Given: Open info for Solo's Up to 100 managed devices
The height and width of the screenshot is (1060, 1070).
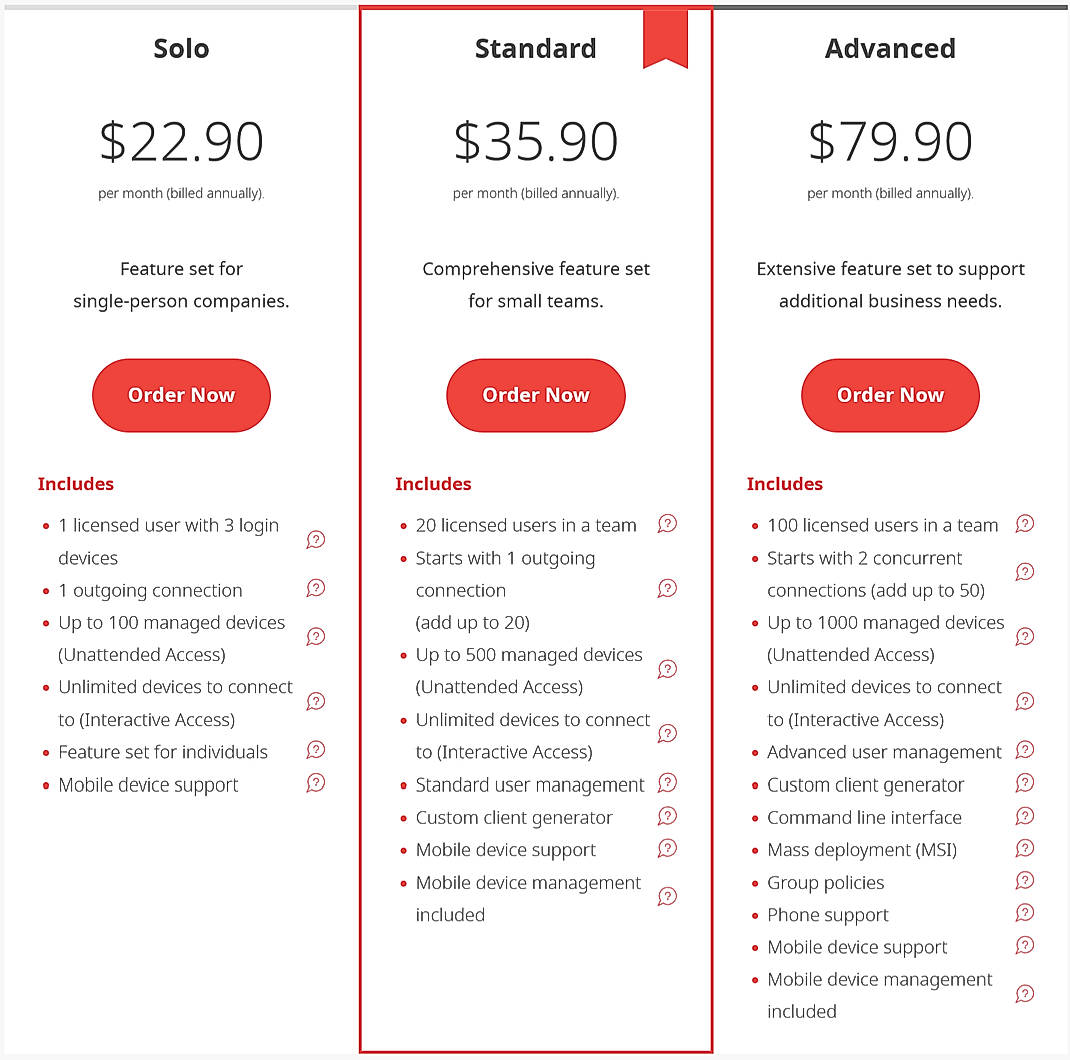Looking at the screenshot, I should [316, 636].
